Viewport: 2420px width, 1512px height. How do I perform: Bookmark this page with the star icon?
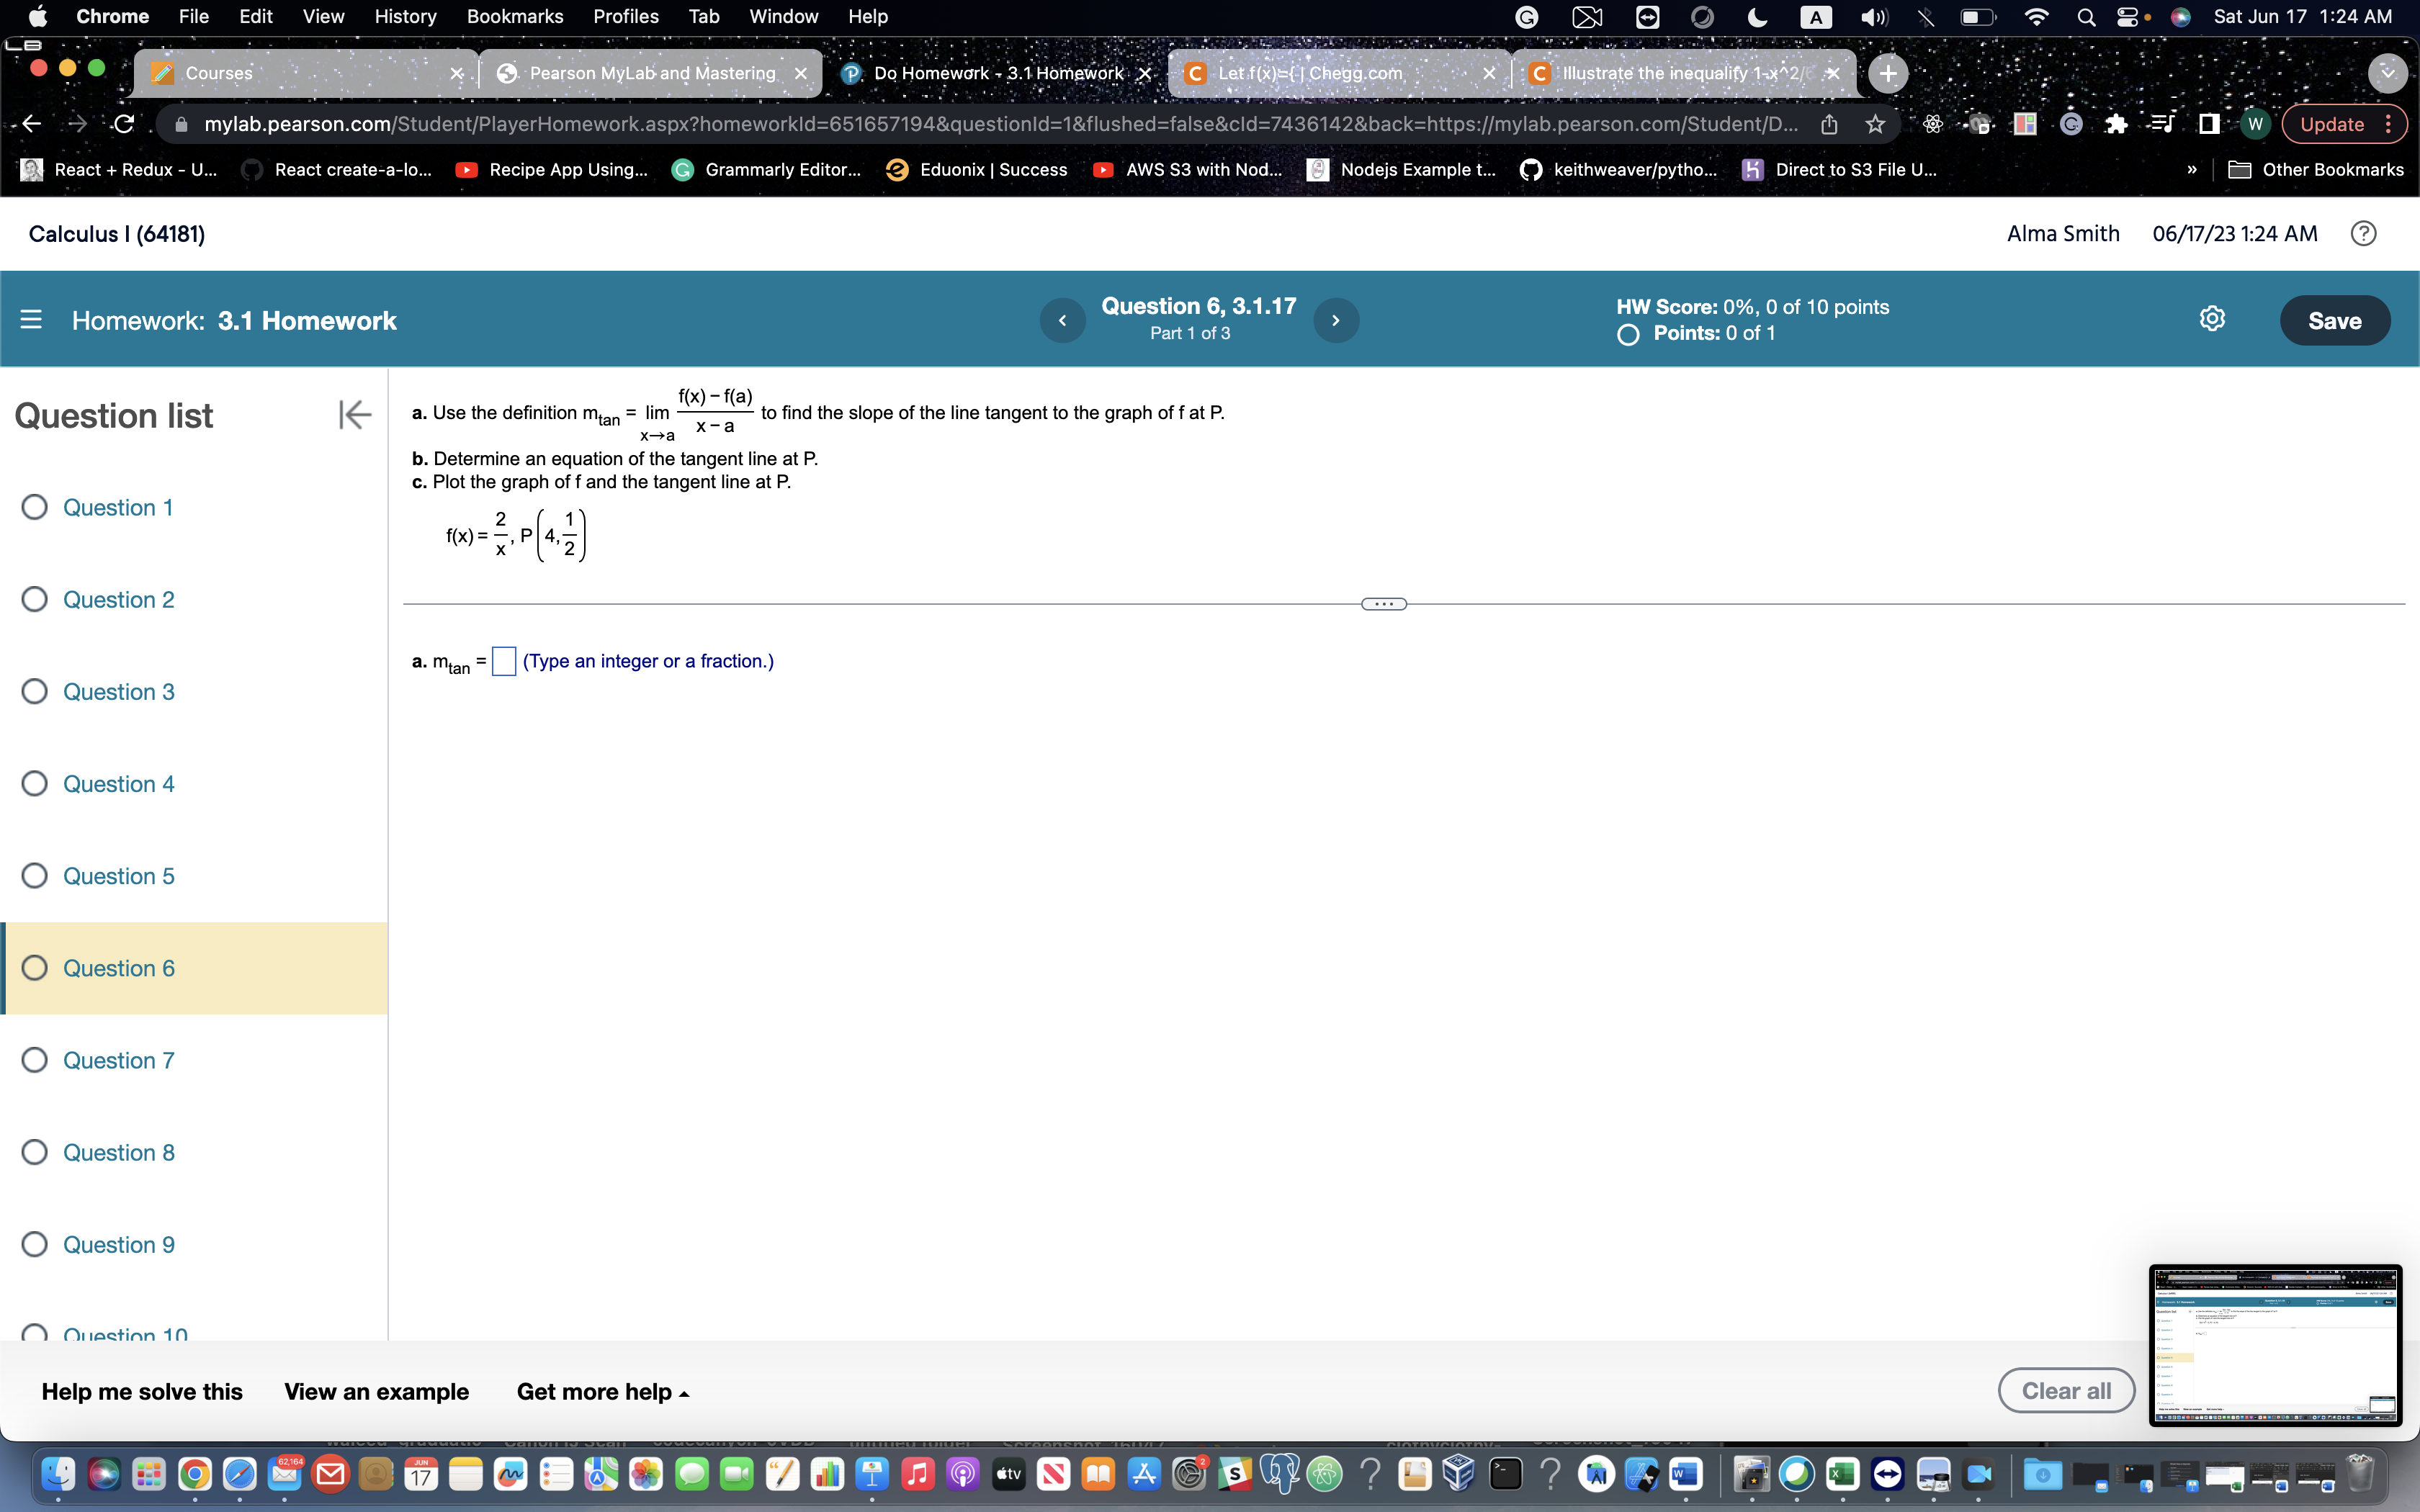[1876, 123]
